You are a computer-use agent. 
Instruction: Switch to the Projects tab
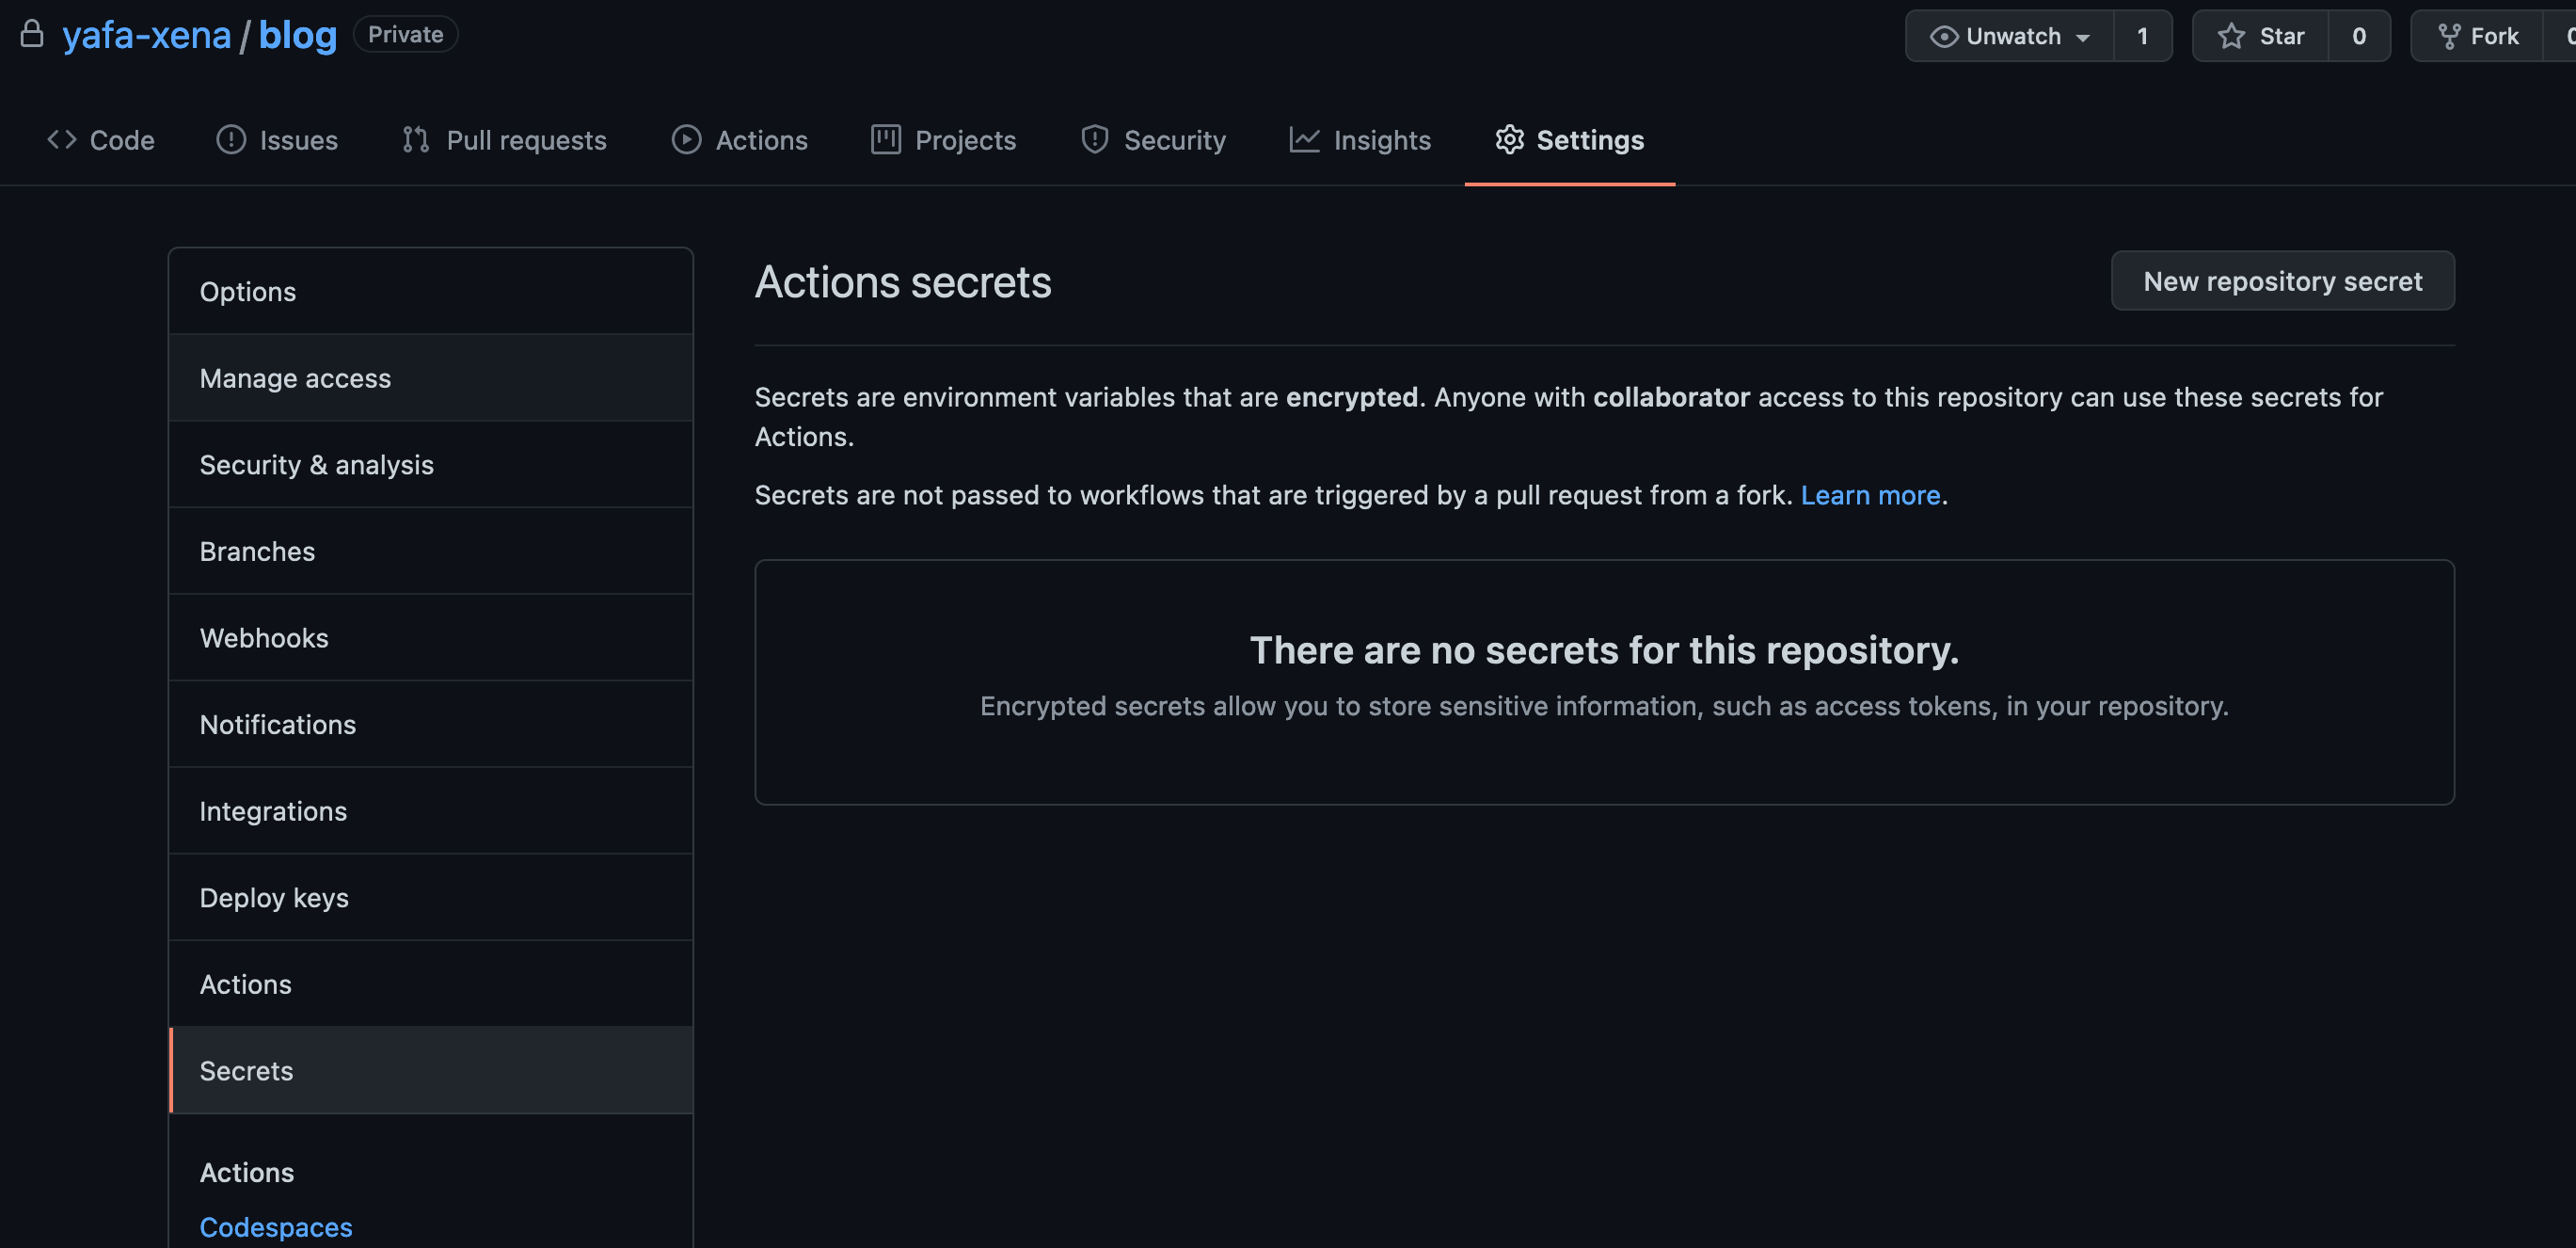click(x=944, y=140)
